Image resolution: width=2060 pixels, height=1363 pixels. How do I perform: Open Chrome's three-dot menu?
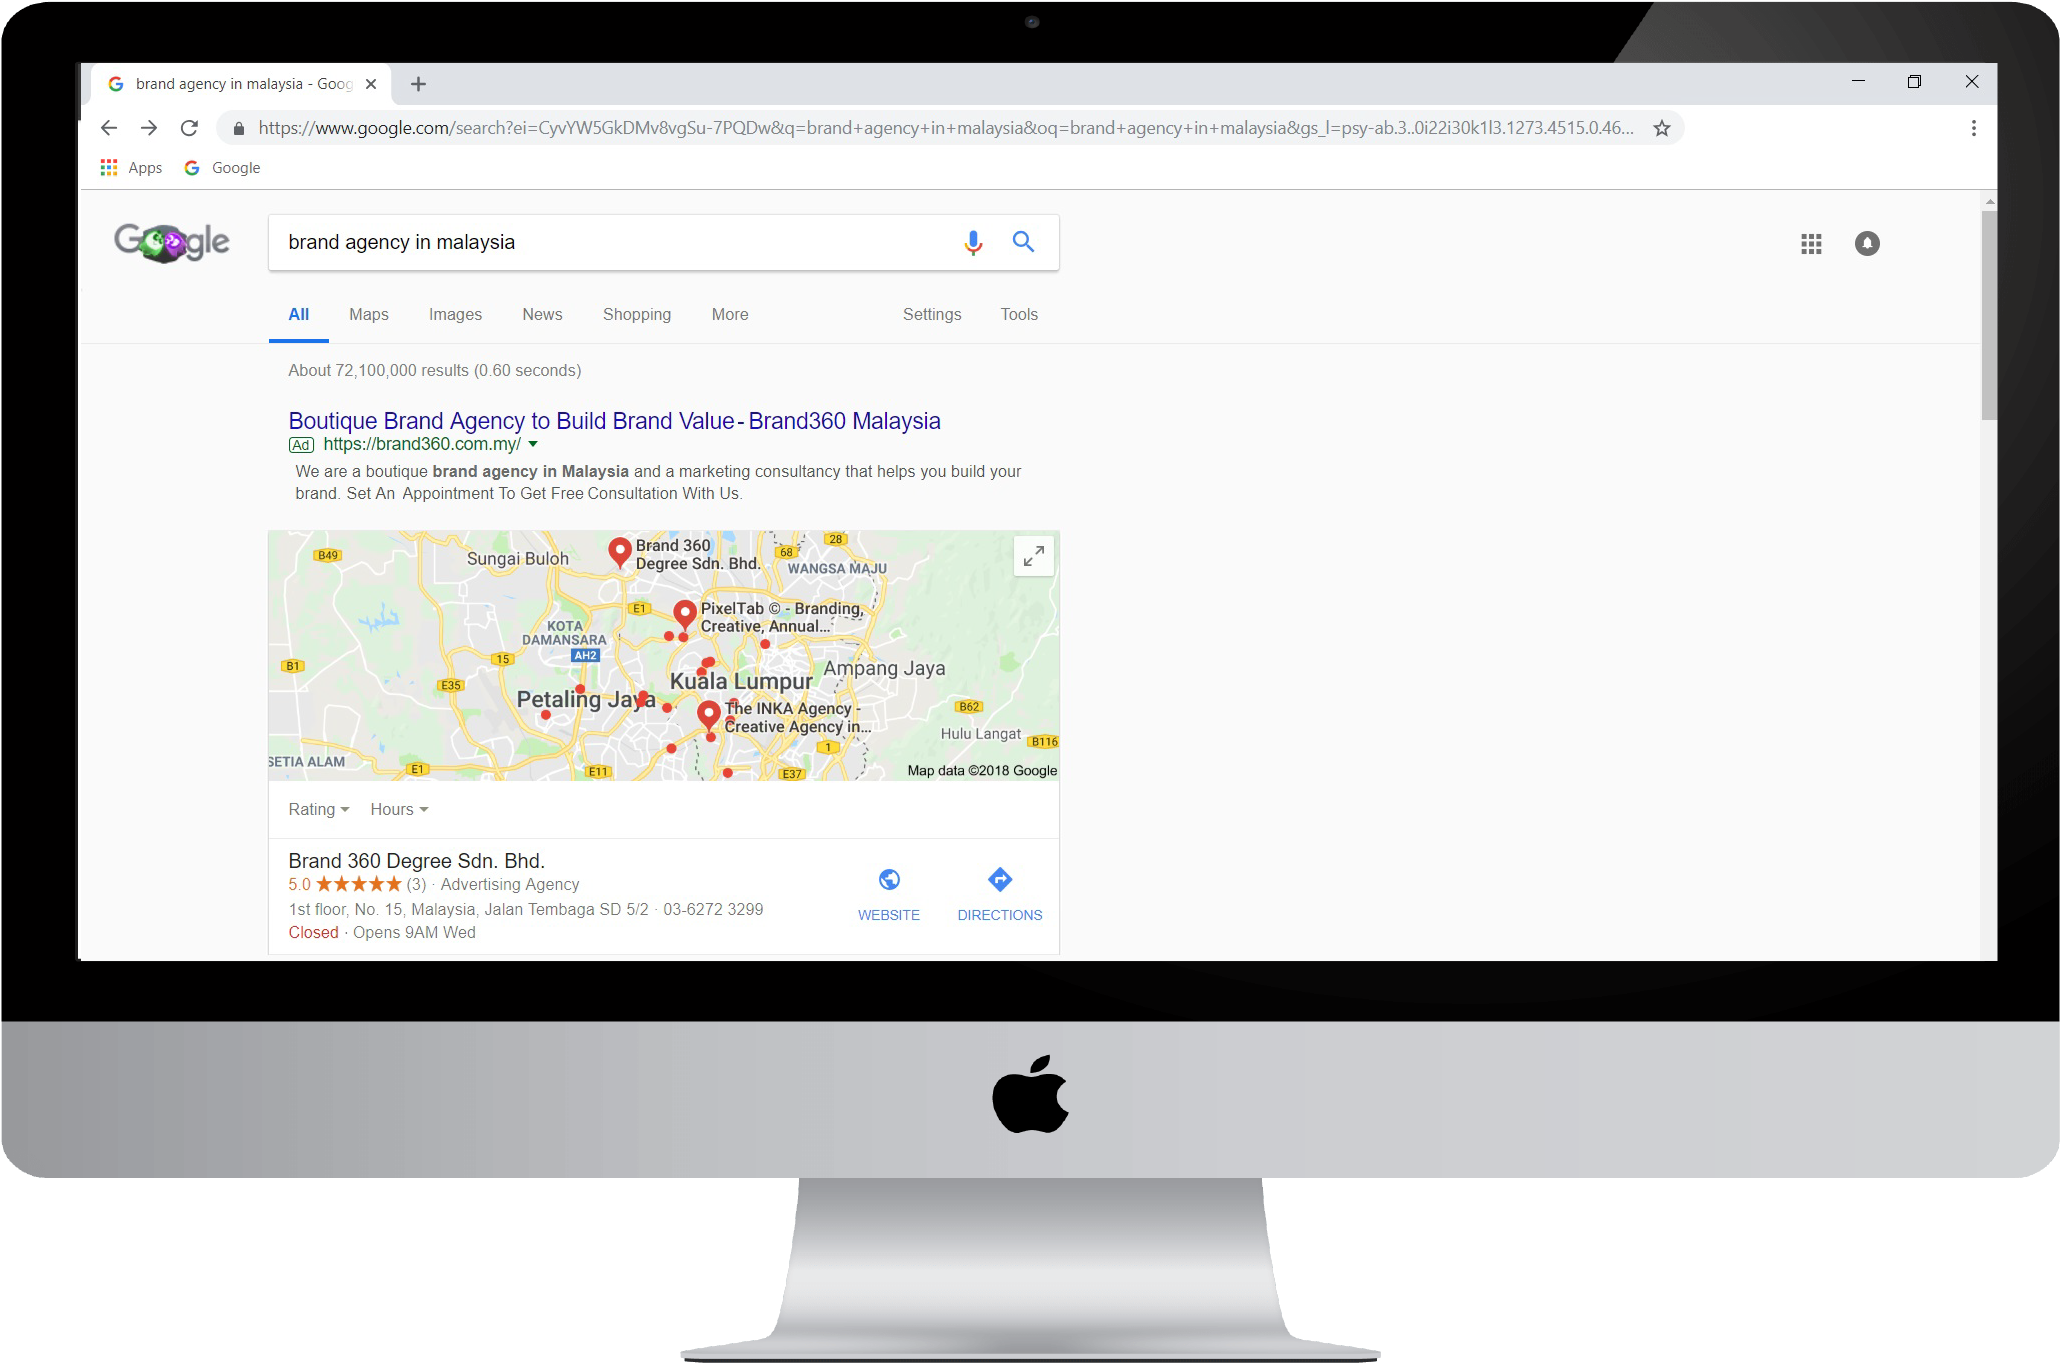tap(1973, 128)
